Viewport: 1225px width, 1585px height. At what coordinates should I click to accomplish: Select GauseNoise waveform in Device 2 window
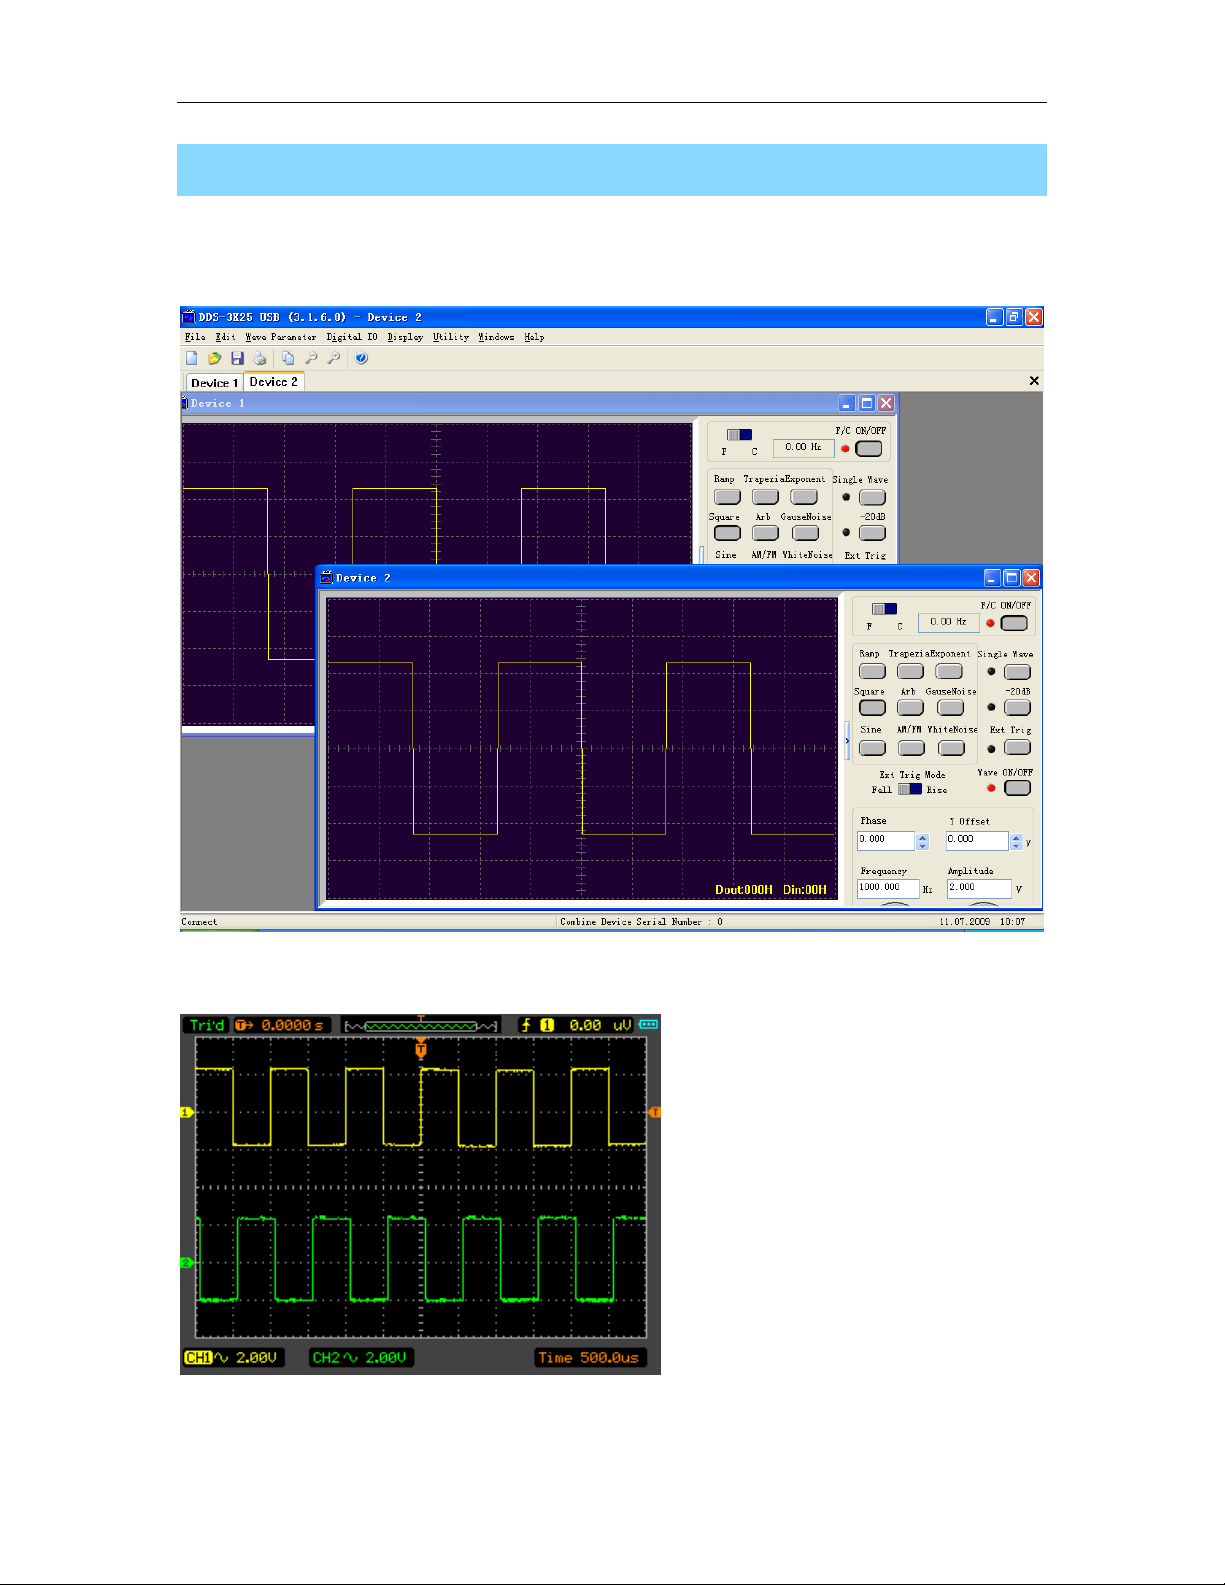click(x=951, y=708)
